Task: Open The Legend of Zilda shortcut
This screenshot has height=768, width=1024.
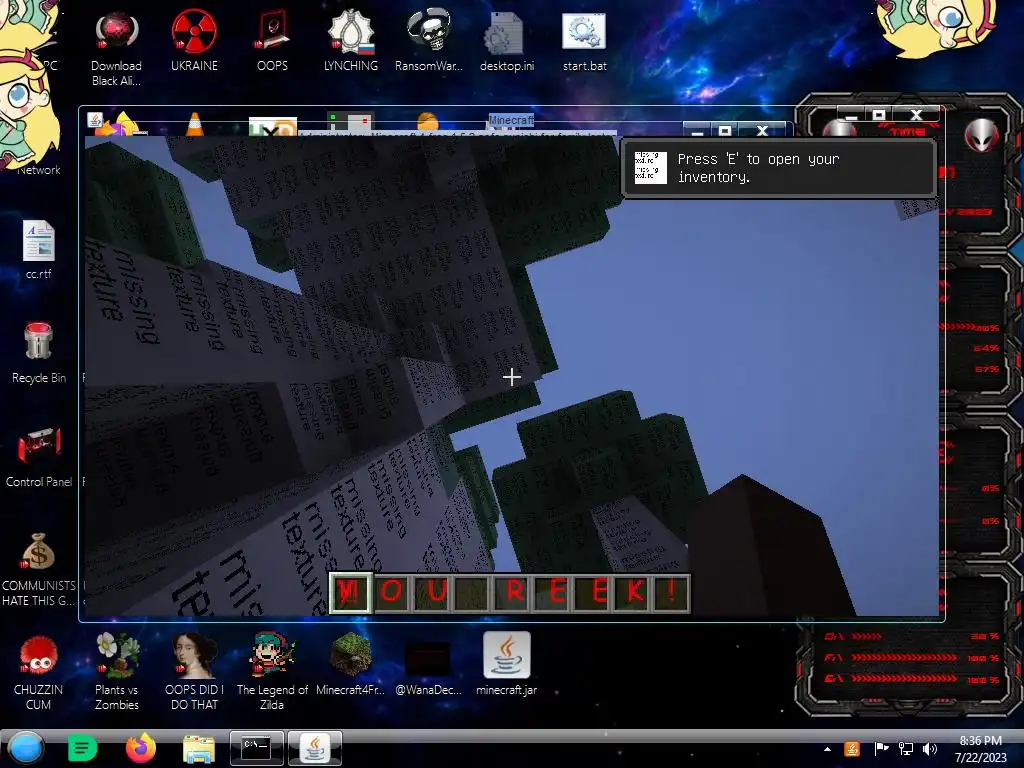Action: pyautogui.click(x=272, y=671)
